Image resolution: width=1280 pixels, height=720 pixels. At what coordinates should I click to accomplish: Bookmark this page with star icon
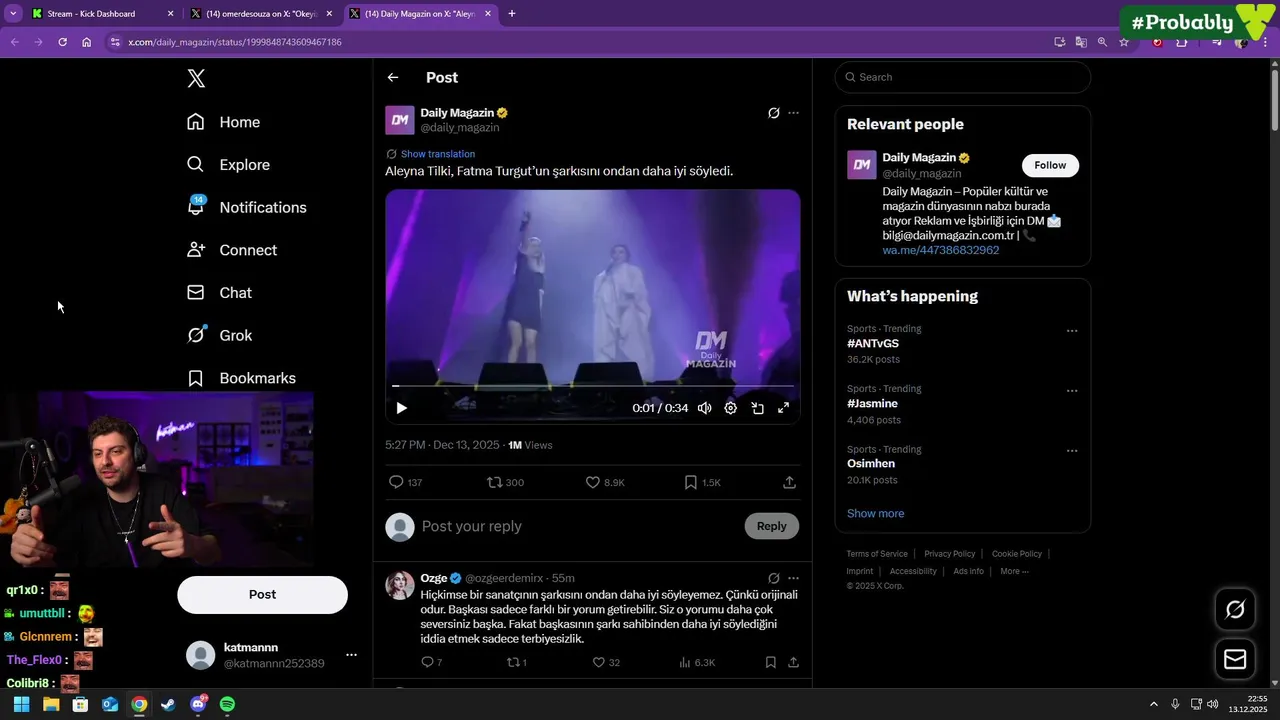[x=1124, y=42]
